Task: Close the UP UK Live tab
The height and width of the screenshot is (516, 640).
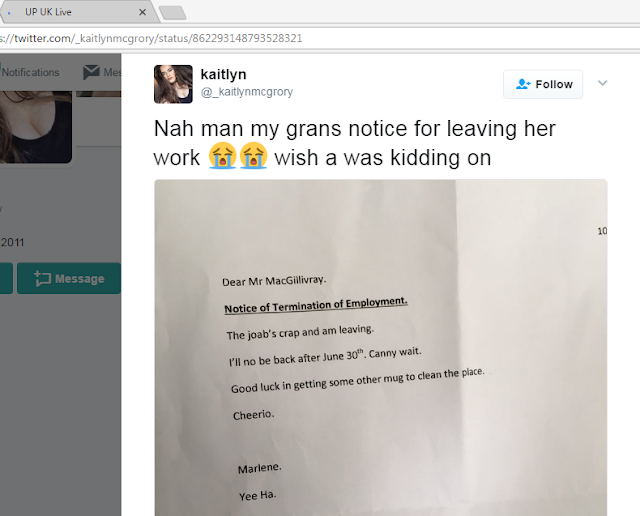Action: coord(142,12)
